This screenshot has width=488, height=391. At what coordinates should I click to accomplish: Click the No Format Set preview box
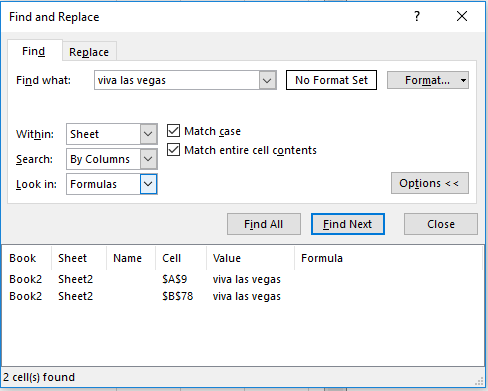[331, 80]
